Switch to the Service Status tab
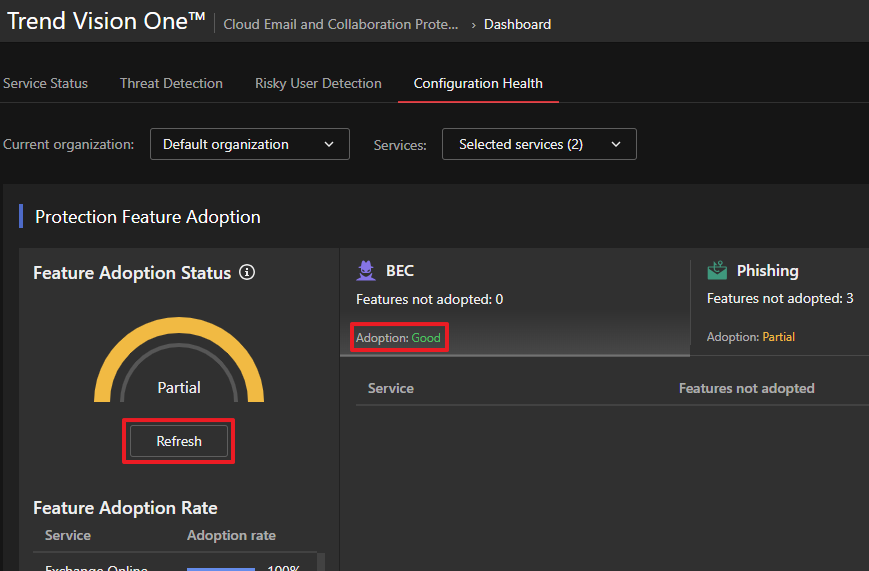The width and height of the screenshot is (869, 571). click(45, 83)
